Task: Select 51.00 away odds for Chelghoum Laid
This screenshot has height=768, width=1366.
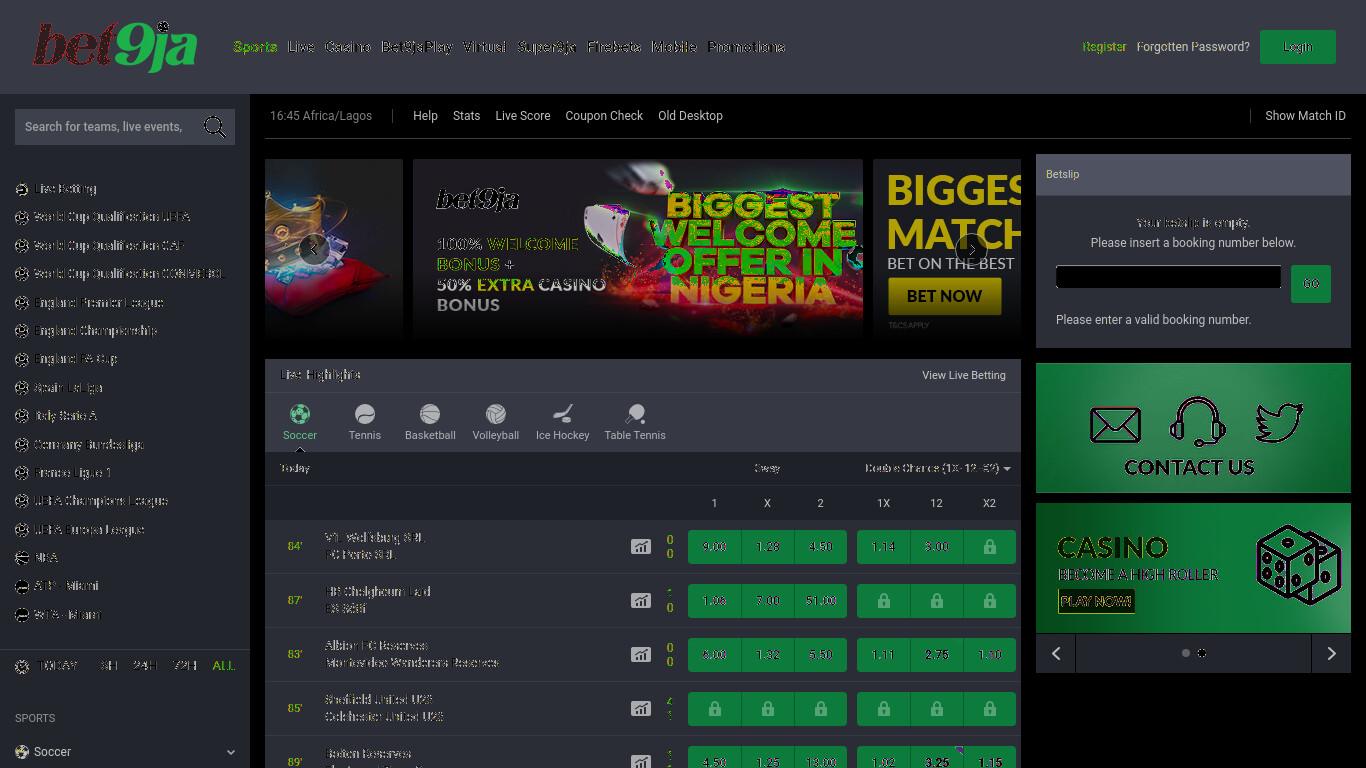Action: 820,601
